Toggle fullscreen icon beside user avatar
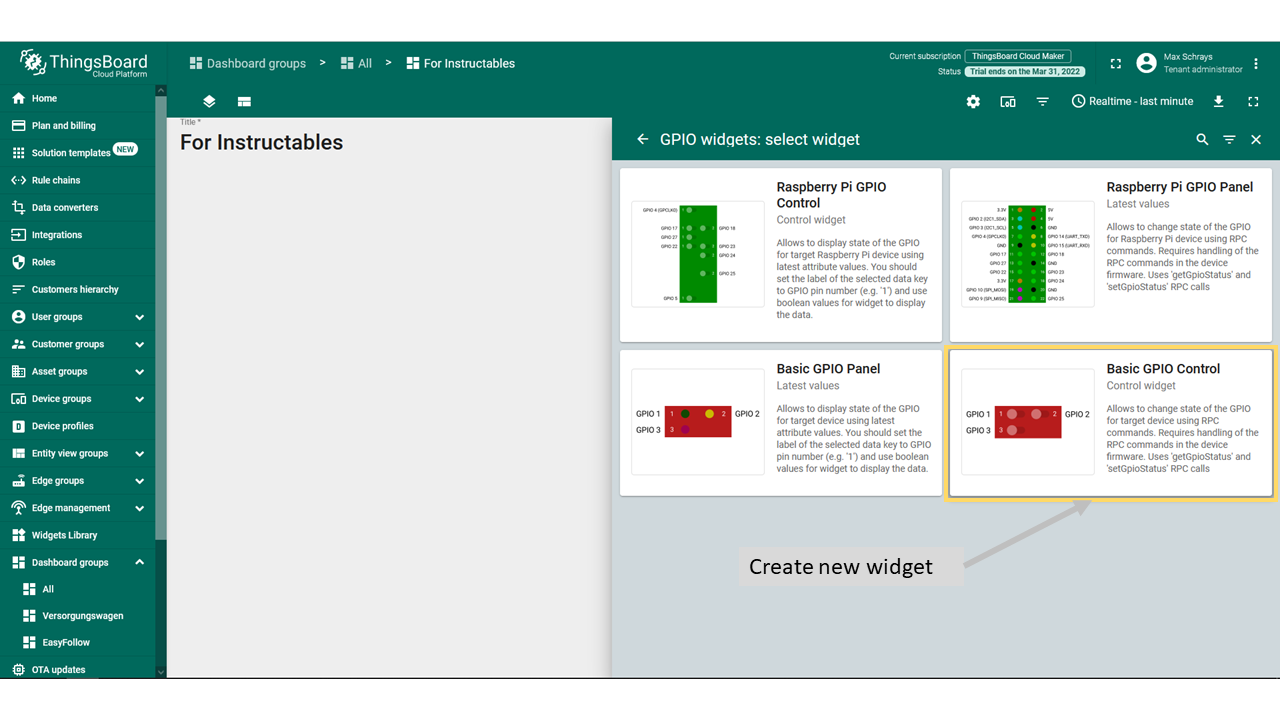 point(1116,63)
